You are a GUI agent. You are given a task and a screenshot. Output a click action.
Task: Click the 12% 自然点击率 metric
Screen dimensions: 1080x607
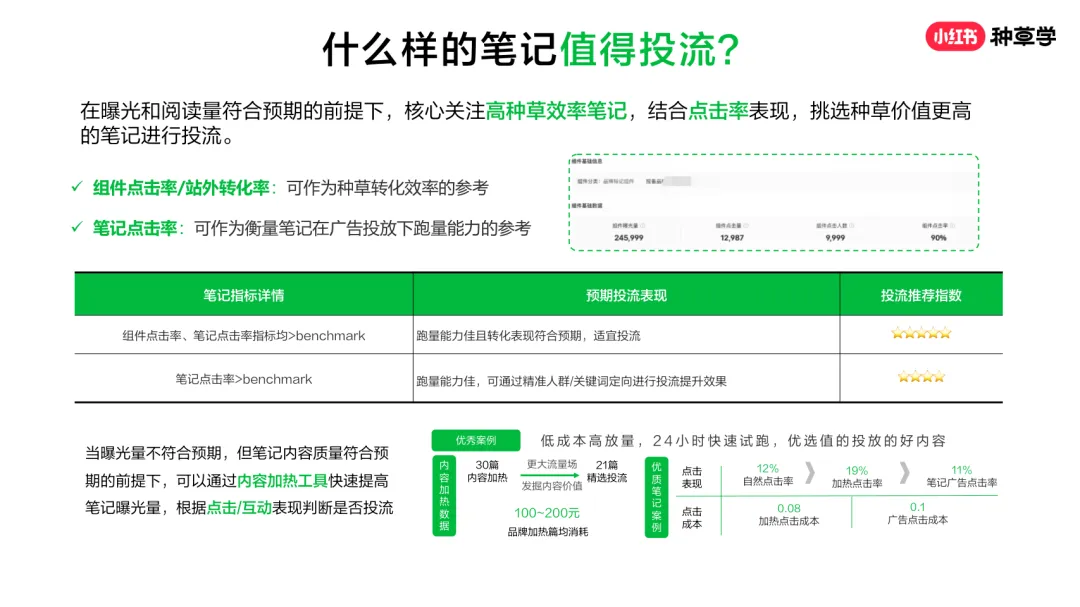tap(767, 475)
